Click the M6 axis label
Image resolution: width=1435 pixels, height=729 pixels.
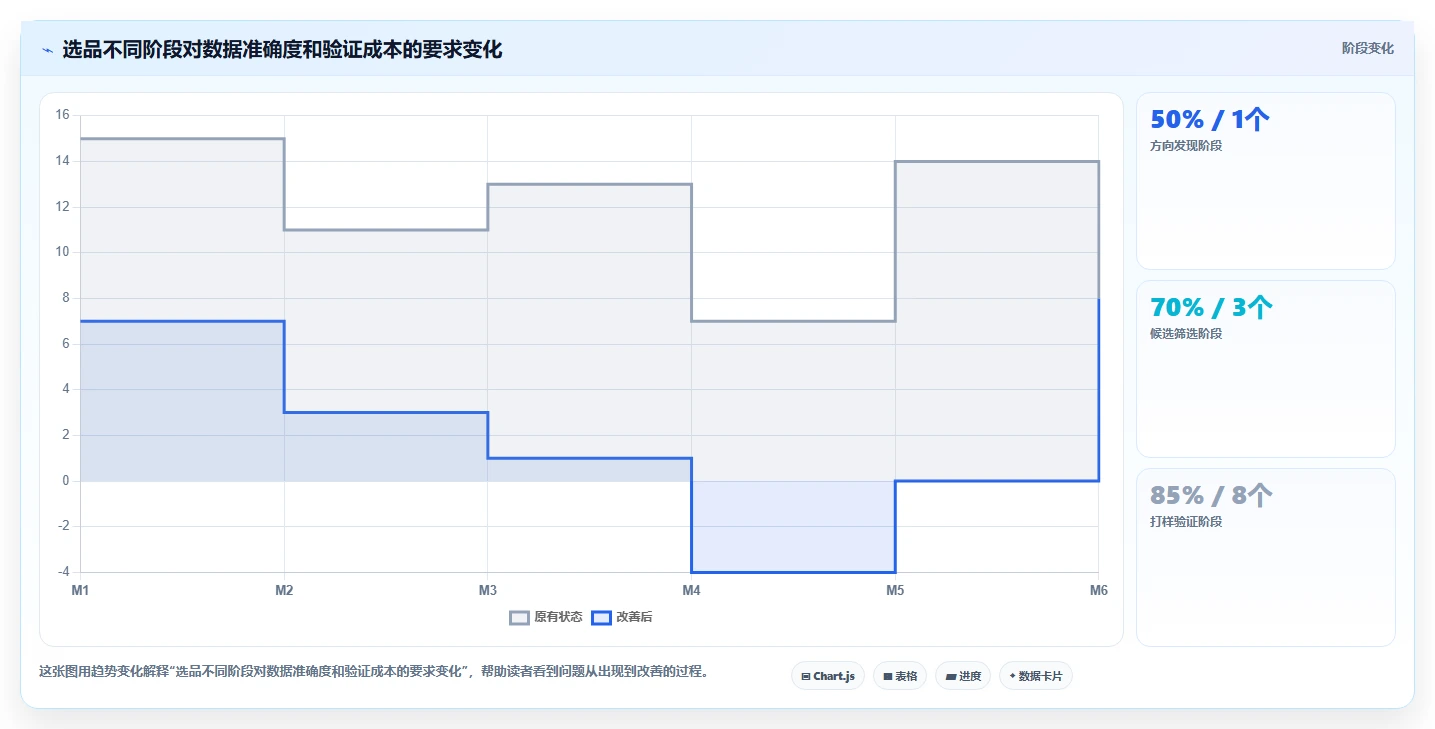(1099, 591)
